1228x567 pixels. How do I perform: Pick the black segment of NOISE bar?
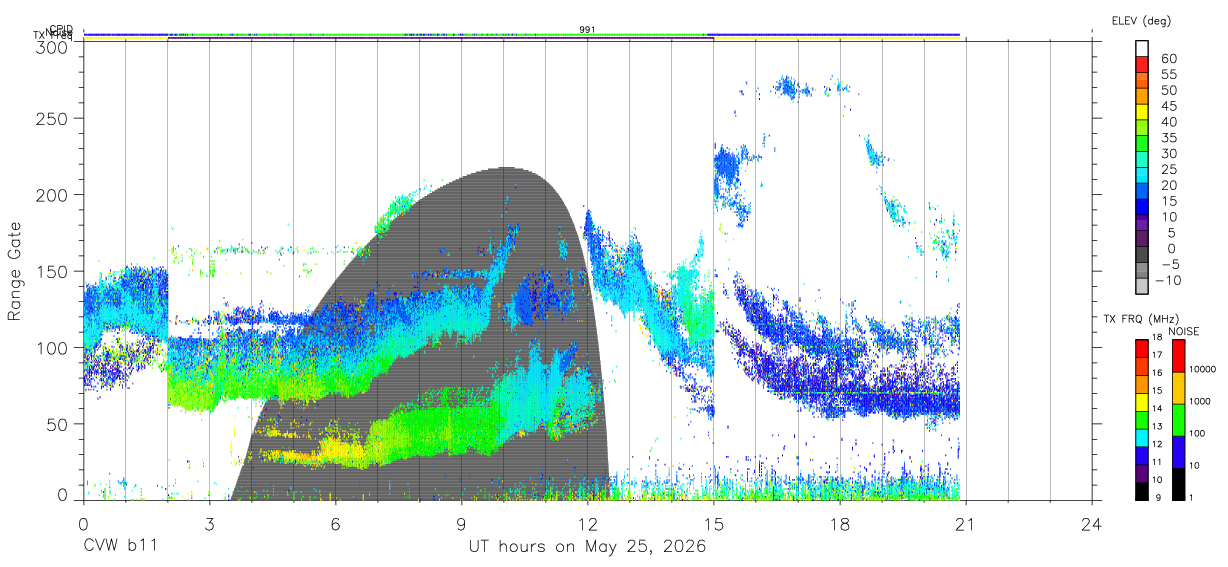[x=1178, y=484]
